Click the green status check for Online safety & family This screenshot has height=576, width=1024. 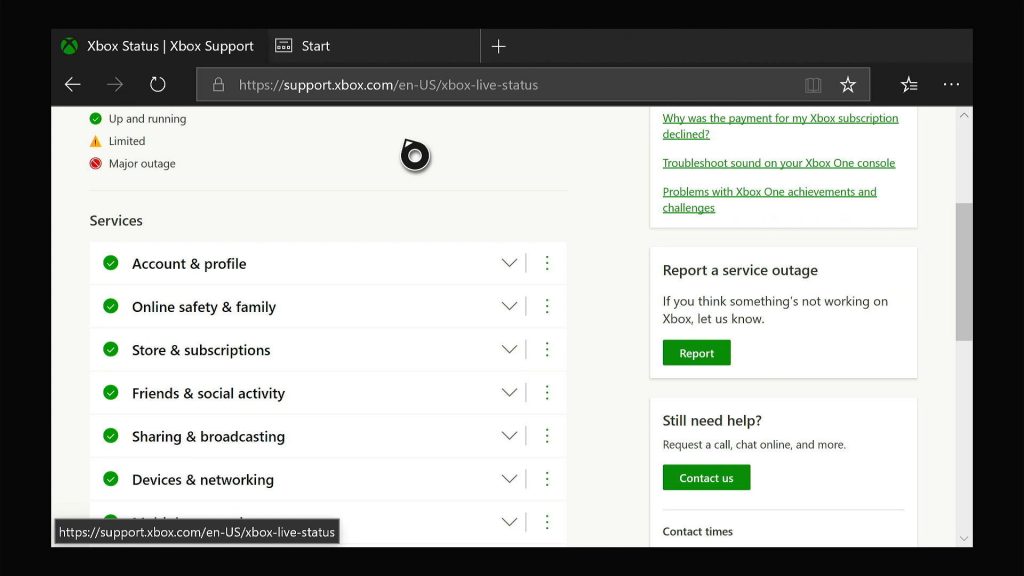pos(111,306)
